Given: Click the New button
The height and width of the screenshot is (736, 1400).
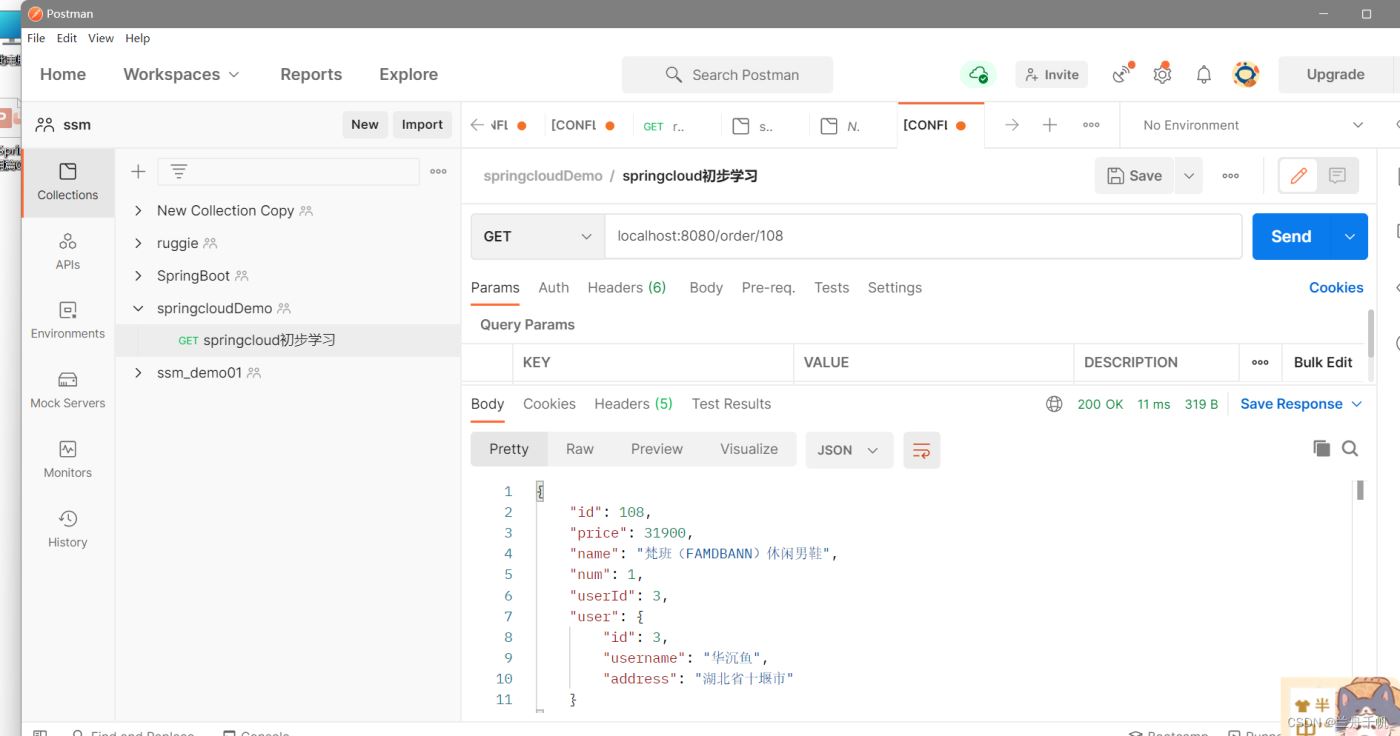Looking at the screenshot, I should 365,125.
